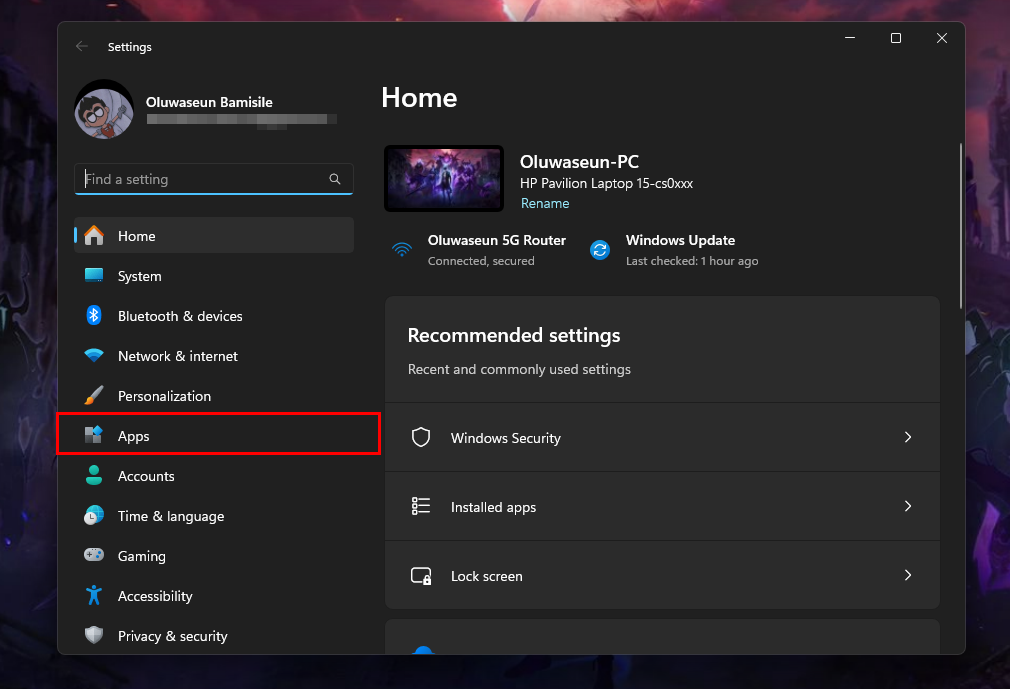Screen dimensions: 1010x689
Task: Expand the Lock screen row chevron
Action: coord(908,575)
